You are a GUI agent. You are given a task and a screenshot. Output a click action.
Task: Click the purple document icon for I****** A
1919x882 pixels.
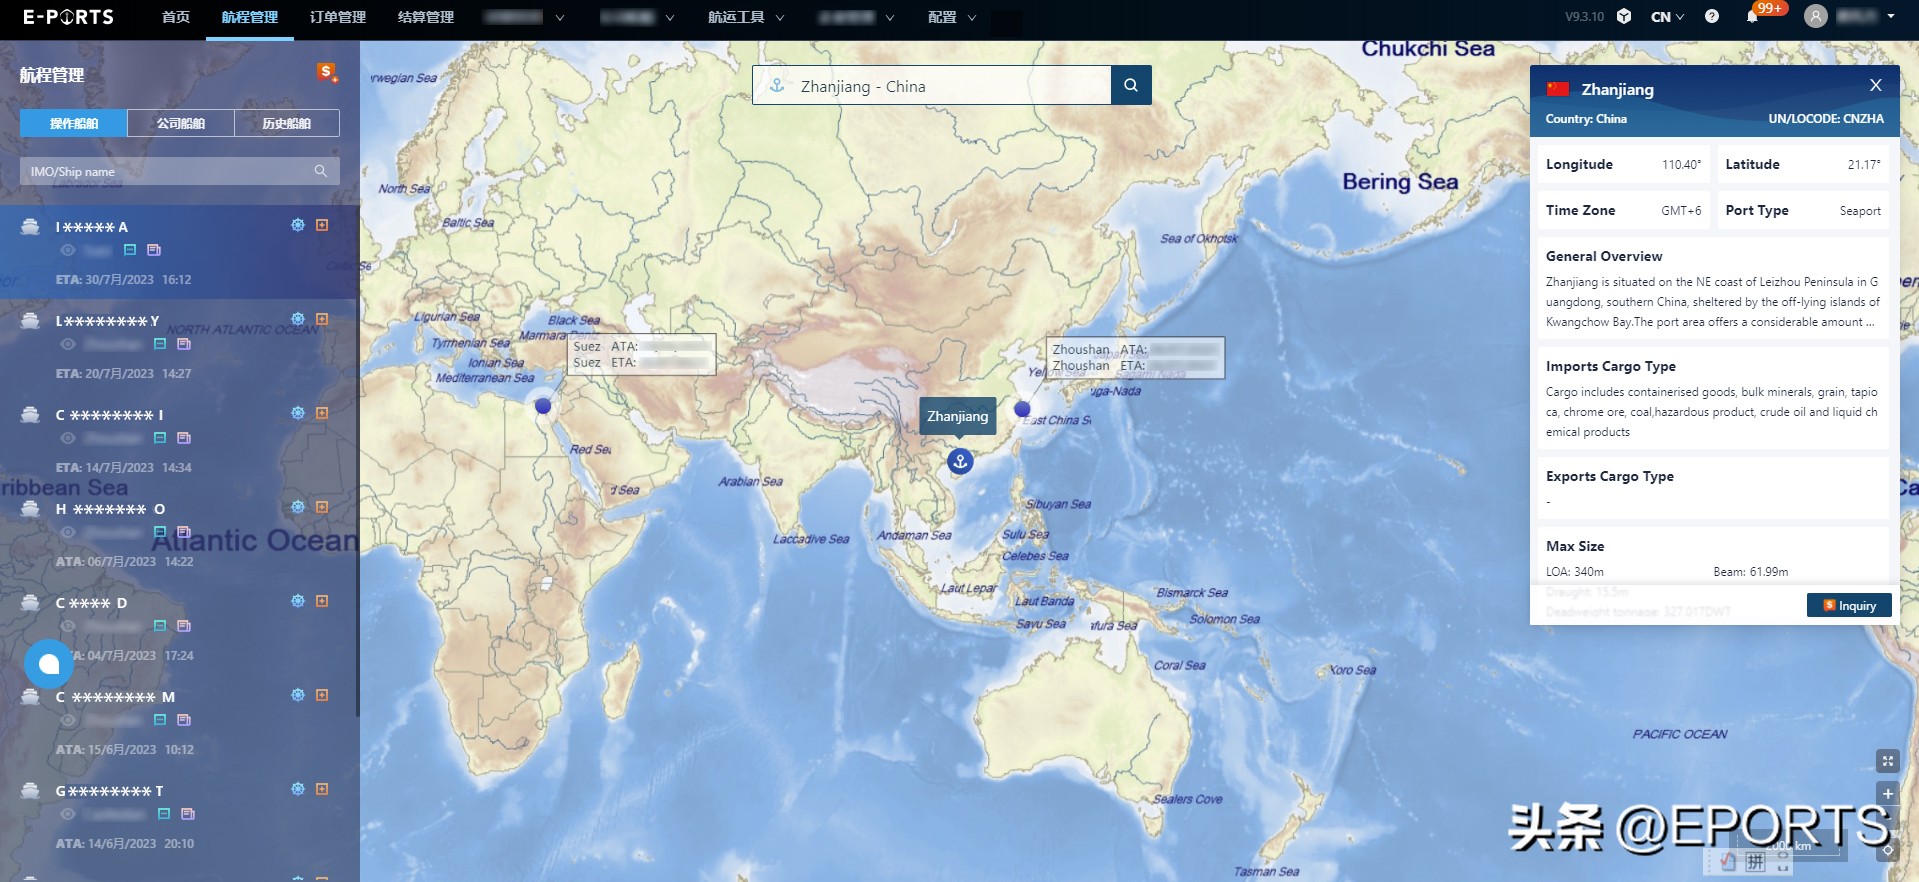tap(154, 249)
